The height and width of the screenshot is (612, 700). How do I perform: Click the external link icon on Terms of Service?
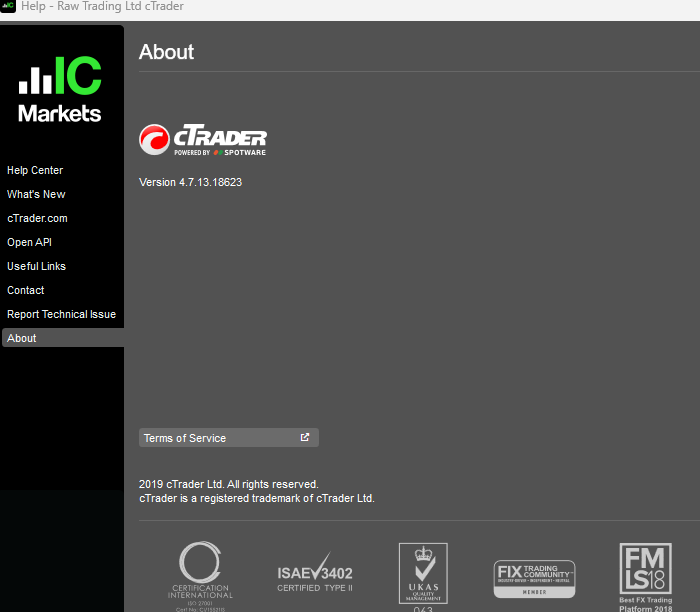[x=304, y=437]
